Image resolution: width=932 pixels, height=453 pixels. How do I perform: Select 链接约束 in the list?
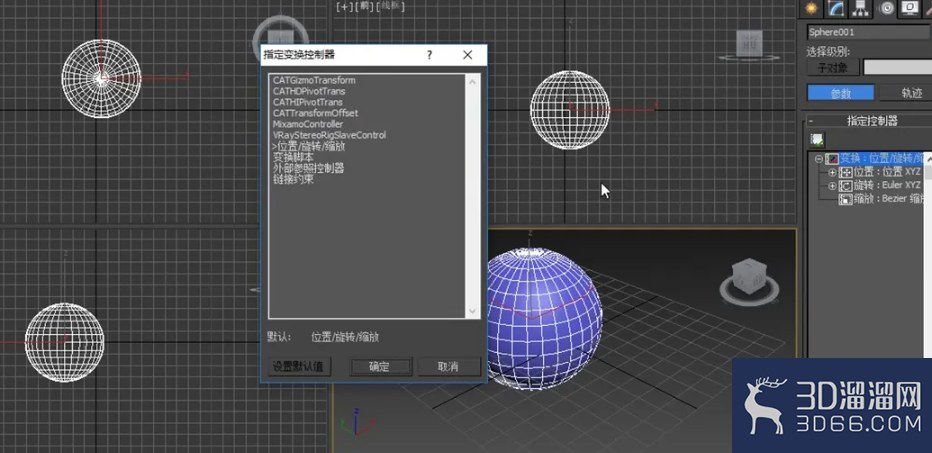pyautogui.click(x=293, y=180)
